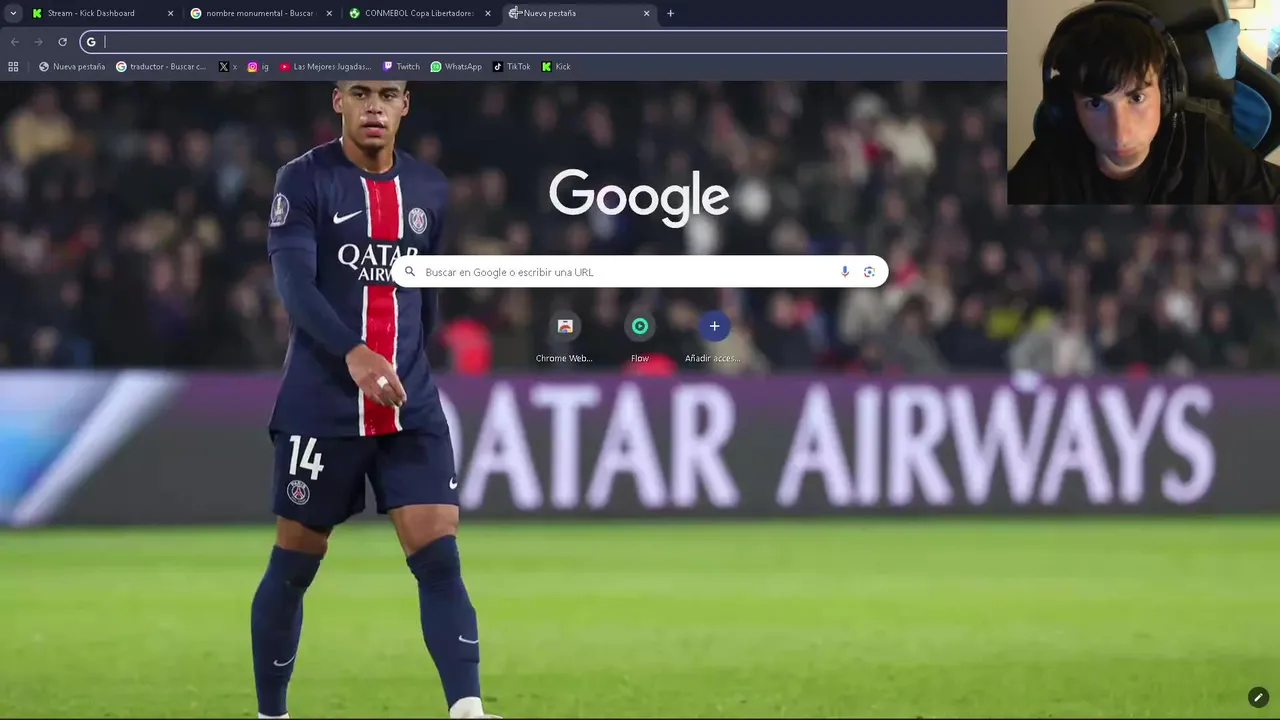Open Nueva pestaña bookmark
1280x720 pixels.
tap(71, 66)
